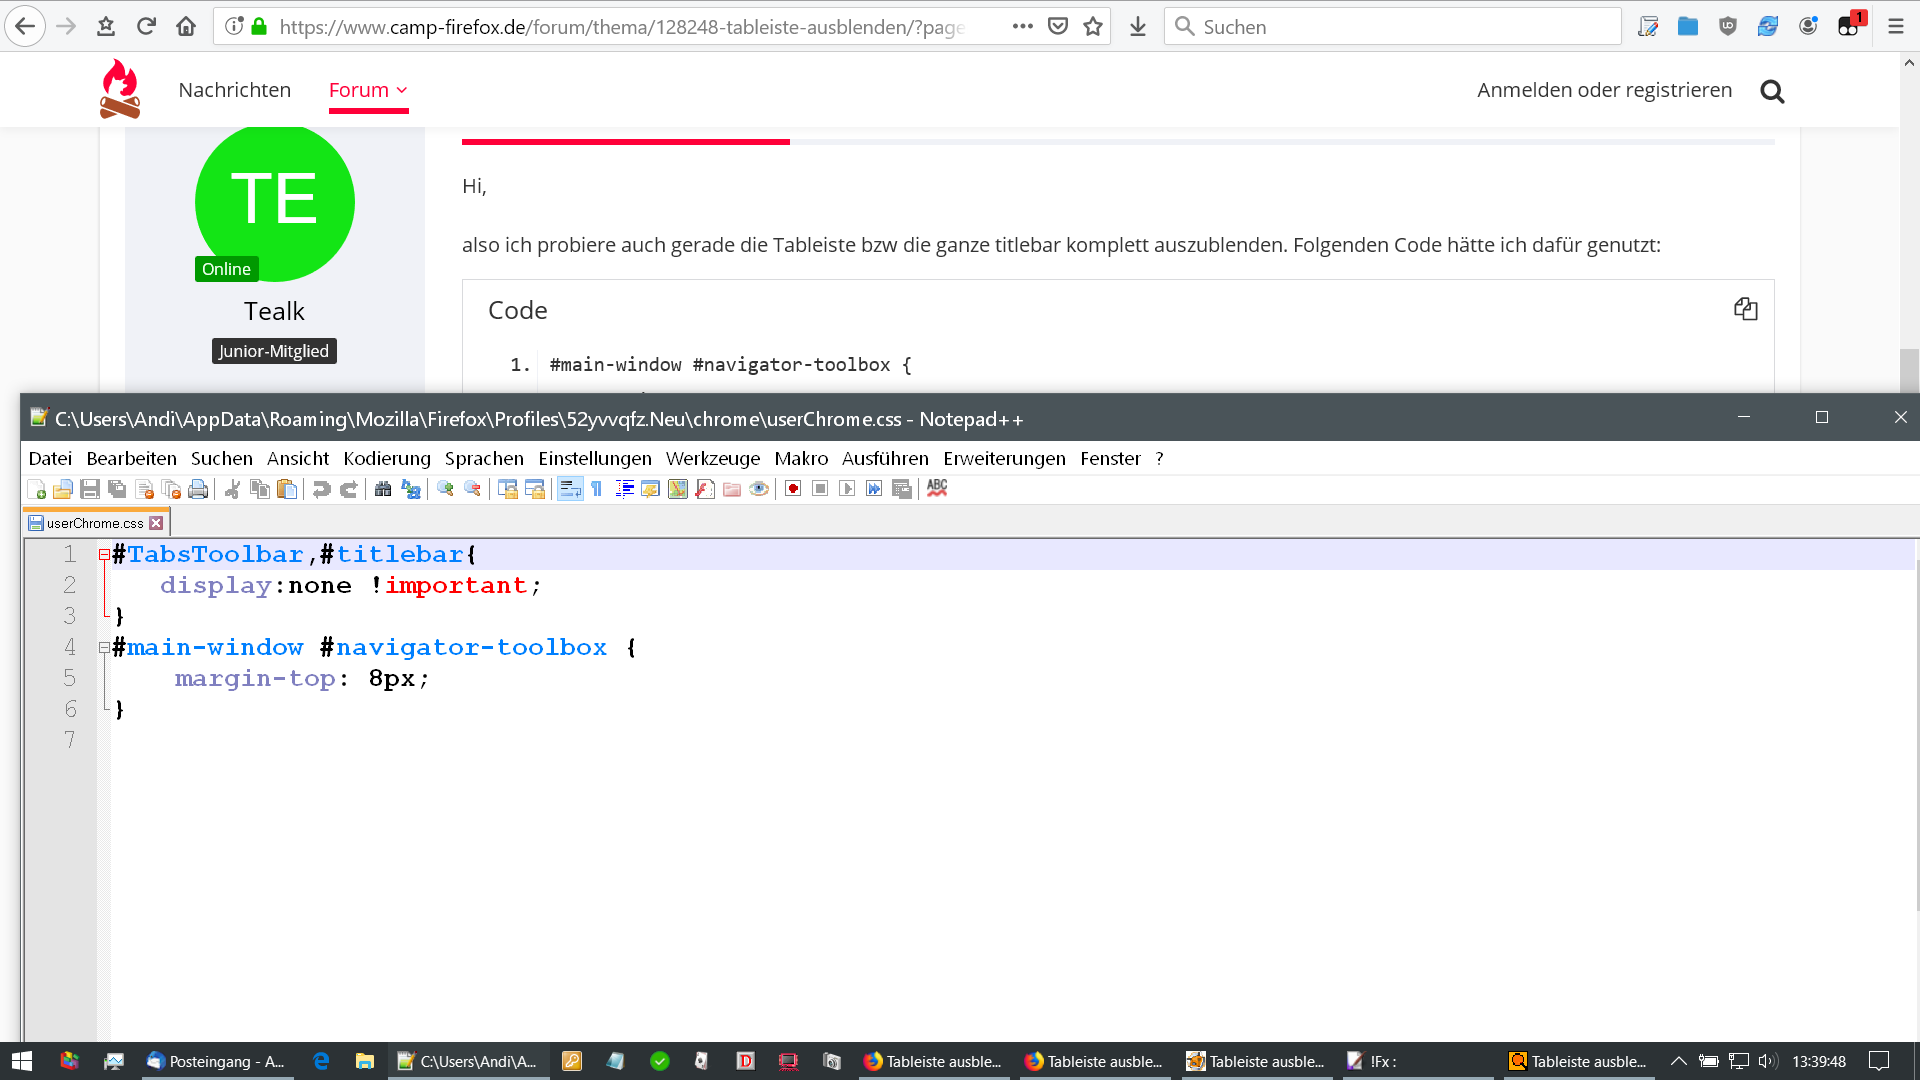Toggle Firefox bookmark star for this page

click(1093, 27)
